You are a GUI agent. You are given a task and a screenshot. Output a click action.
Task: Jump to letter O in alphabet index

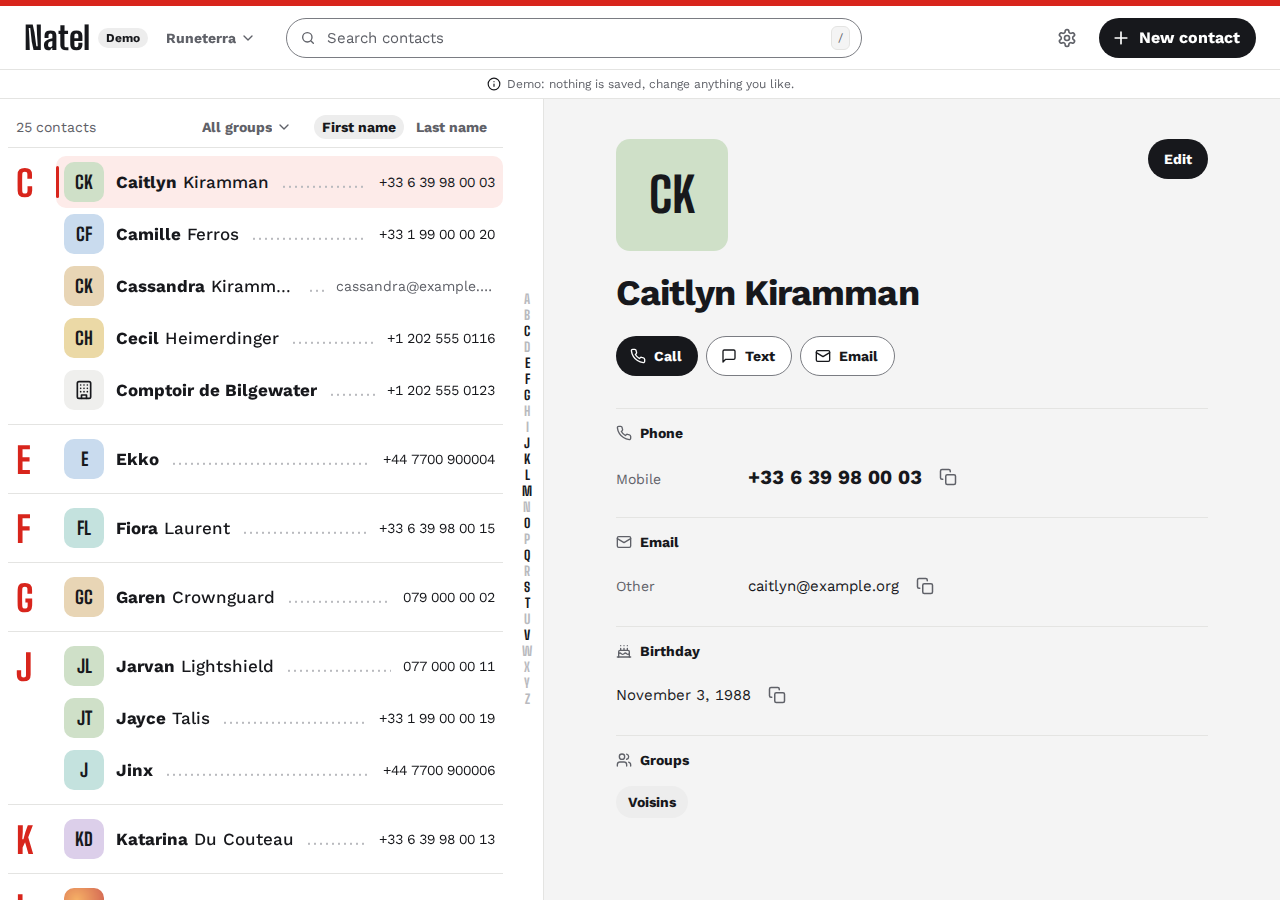[x=527, y=523]
